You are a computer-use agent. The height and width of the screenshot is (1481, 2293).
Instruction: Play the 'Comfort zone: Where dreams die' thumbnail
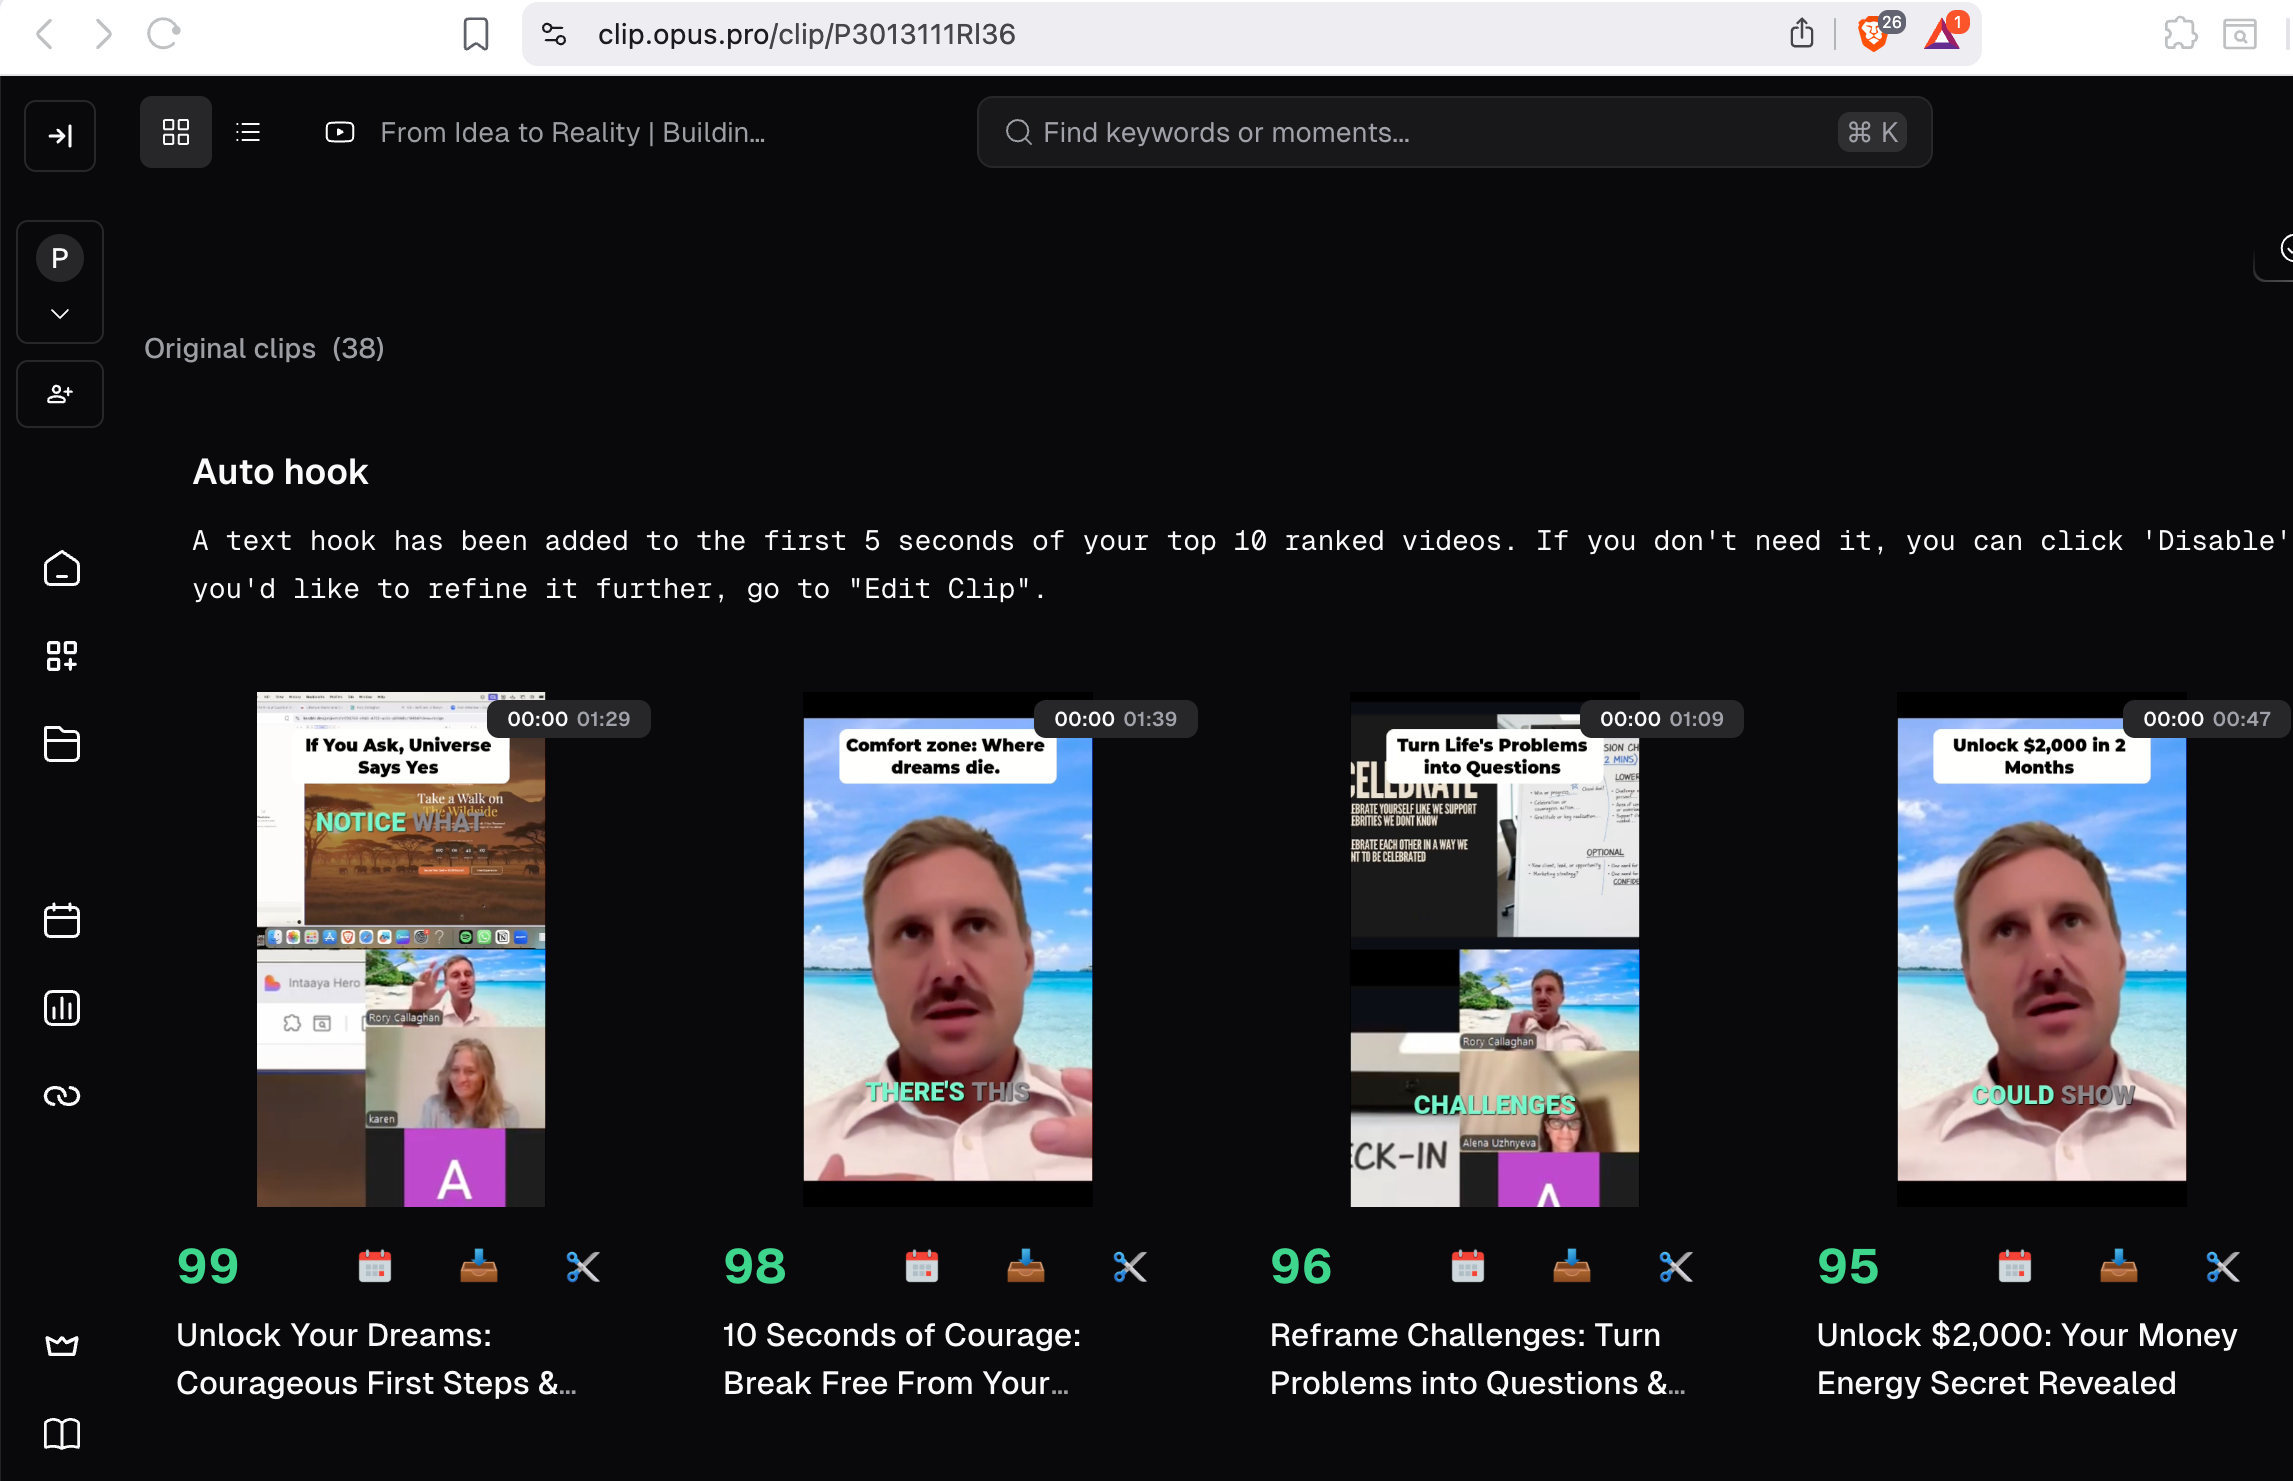click(x=947, y=948)
